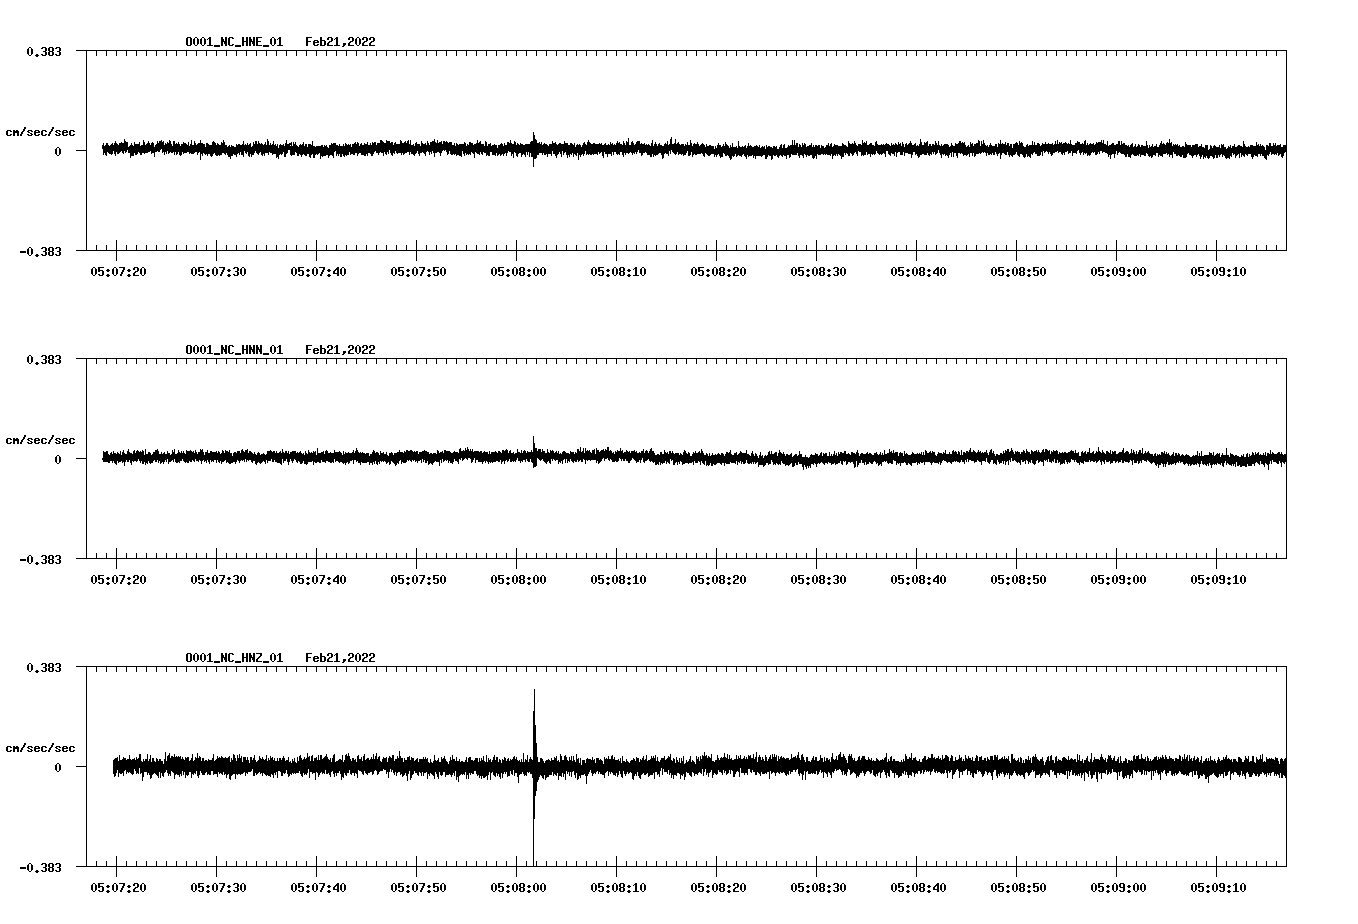The image size is (1358, 924).
Task: Click the zero axis label on HNN chart
Action: [x=58, y=459]
